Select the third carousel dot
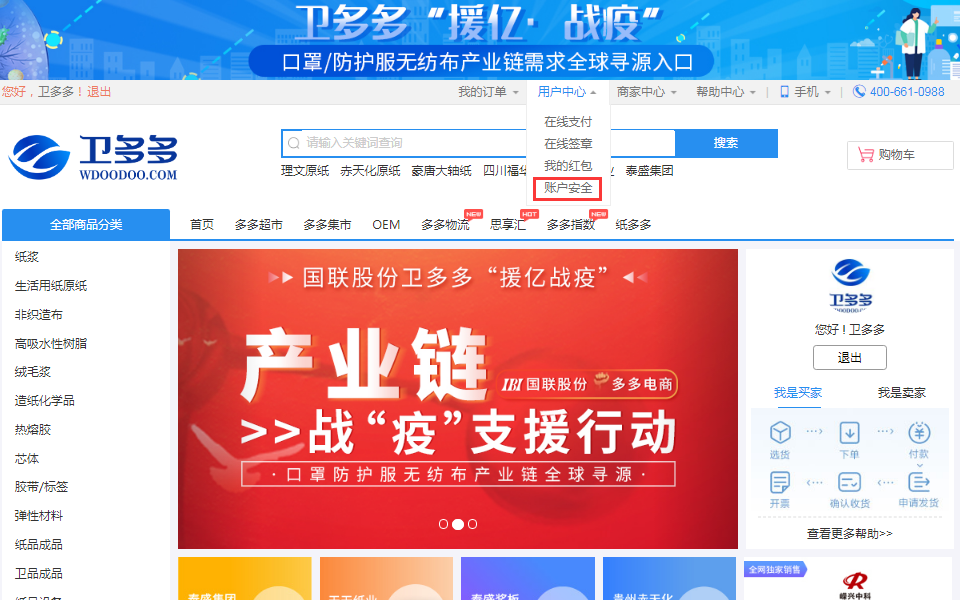 click(x=472, y=524)
